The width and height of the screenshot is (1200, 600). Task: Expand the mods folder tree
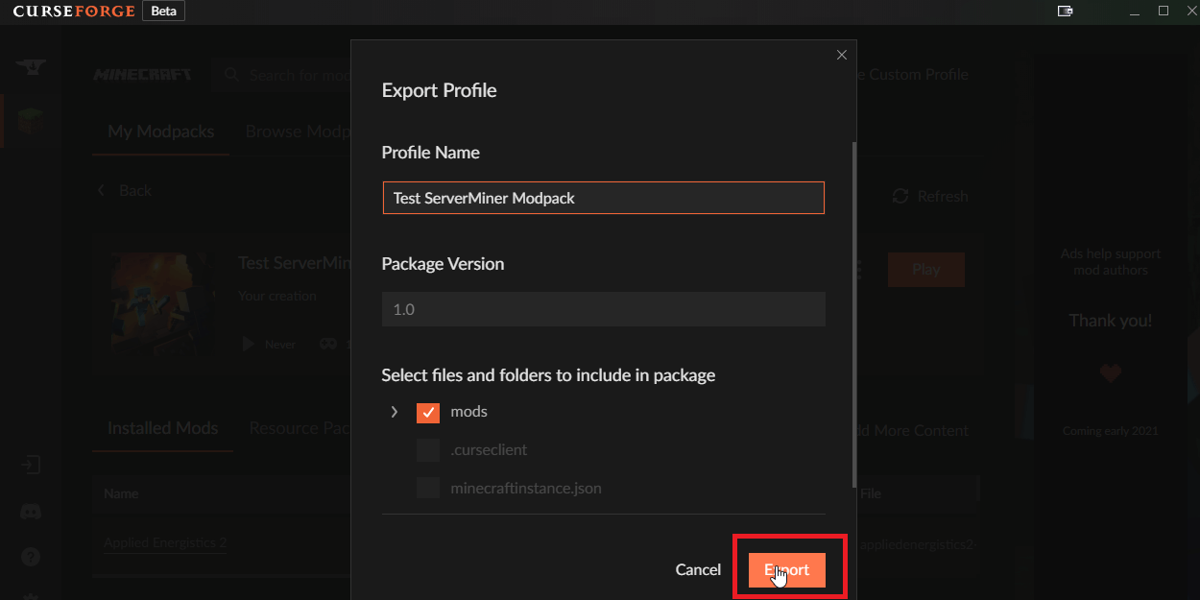[x=394, y=412]
